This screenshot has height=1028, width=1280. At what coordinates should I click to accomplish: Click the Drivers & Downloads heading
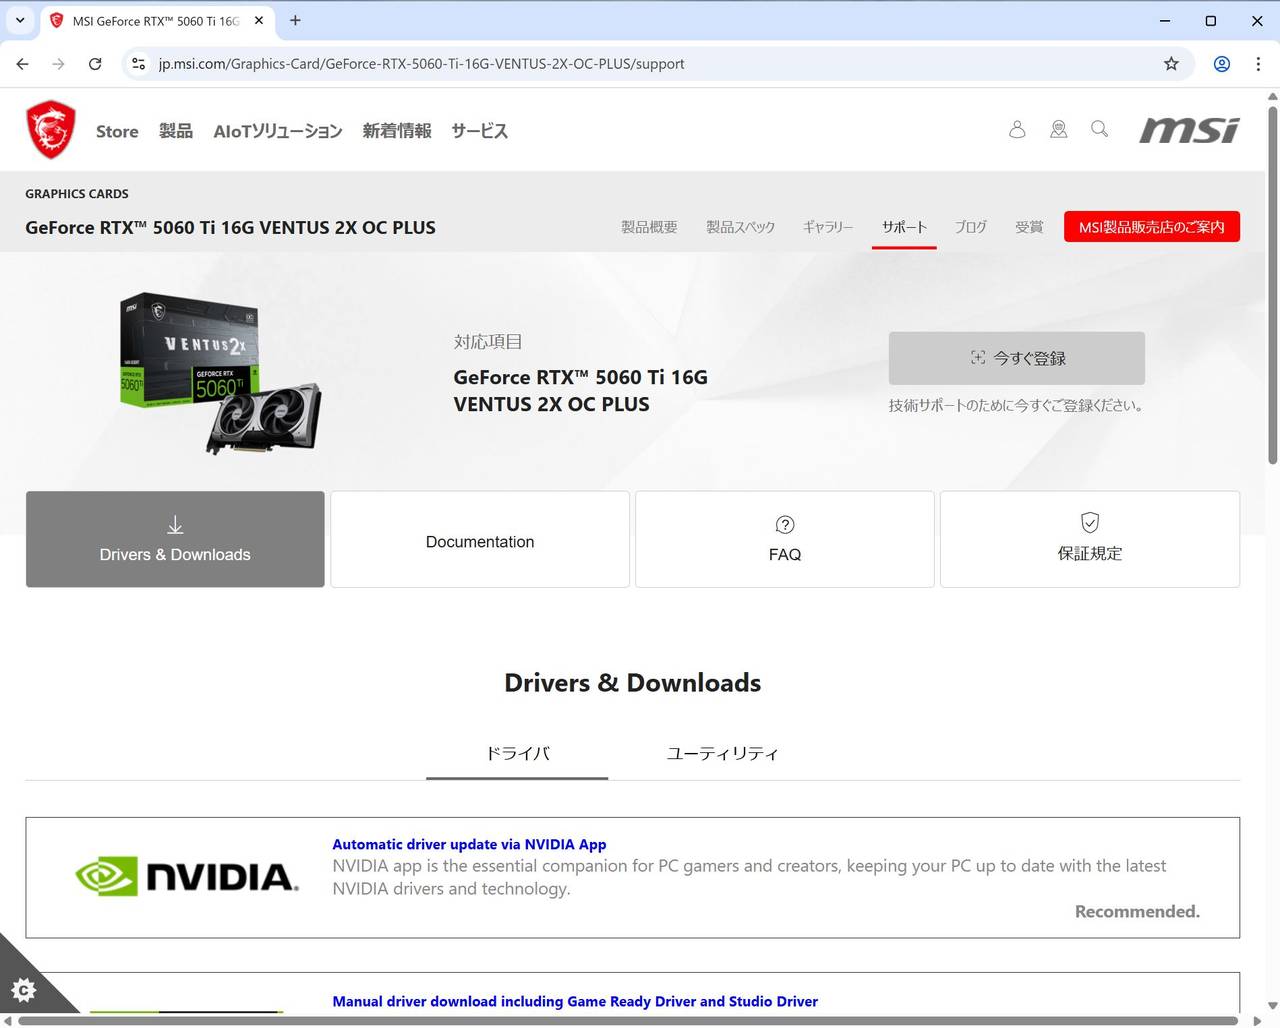(x=632, y=683)
